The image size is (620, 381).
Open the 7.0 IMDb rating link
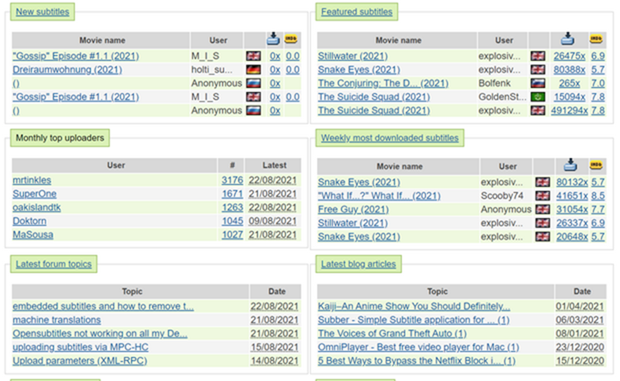(598, 83)
